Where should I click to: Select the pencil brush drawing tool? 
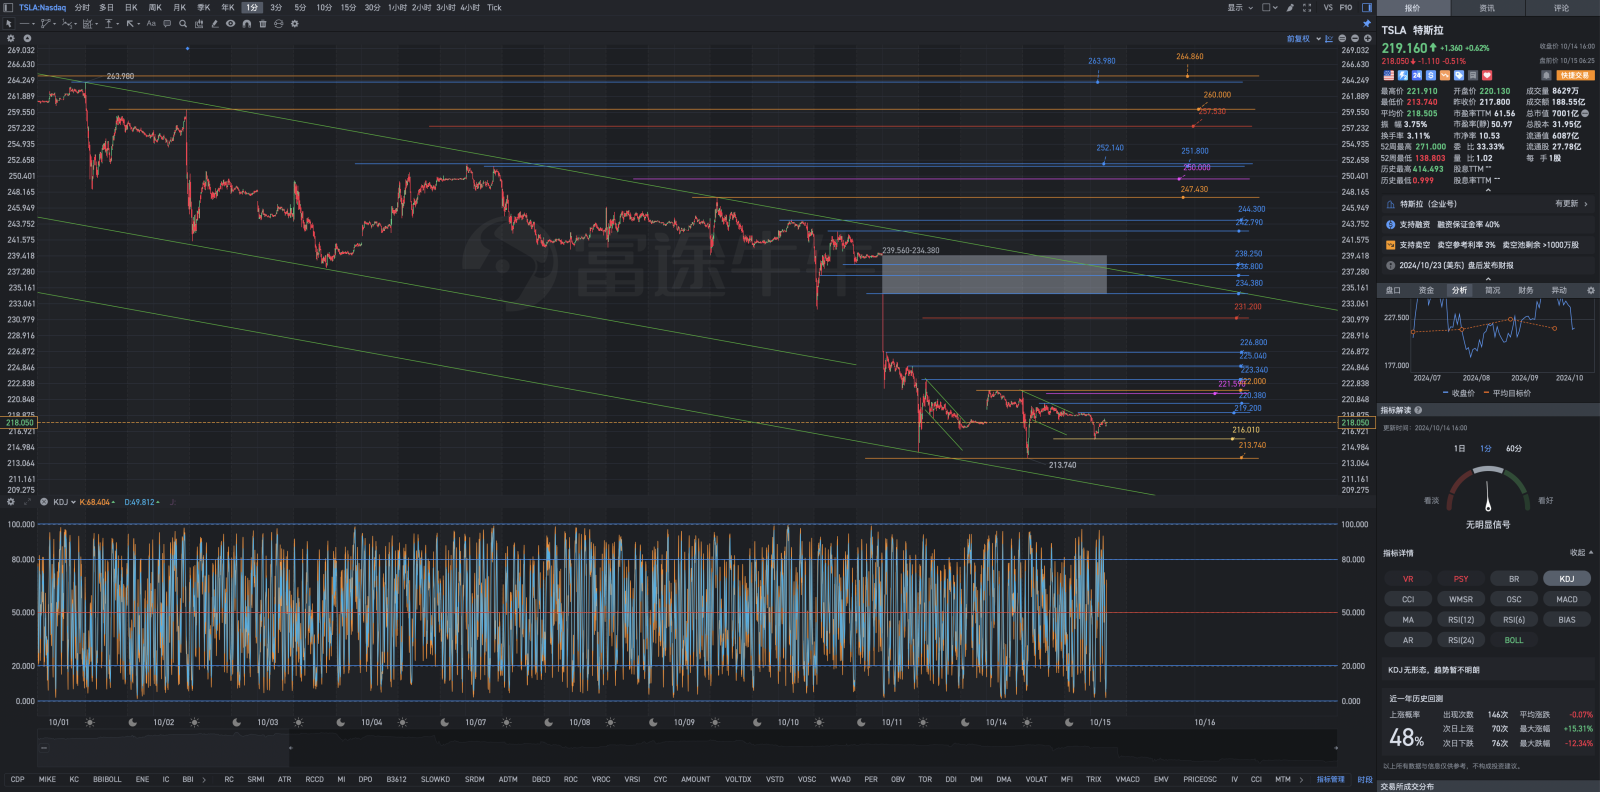pyautogui.click(x=215, y=23)
